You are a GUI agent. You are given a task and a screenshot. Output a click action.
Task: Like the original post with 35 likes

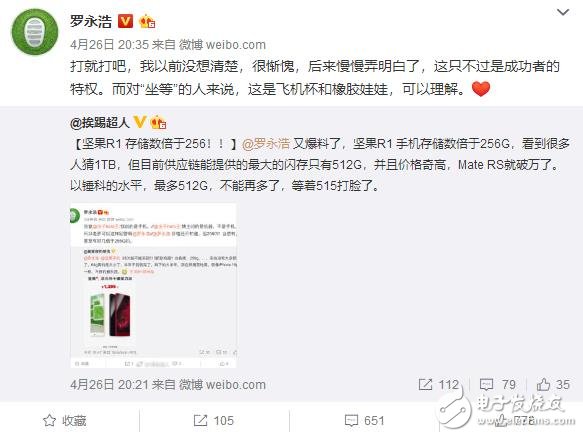553,385
